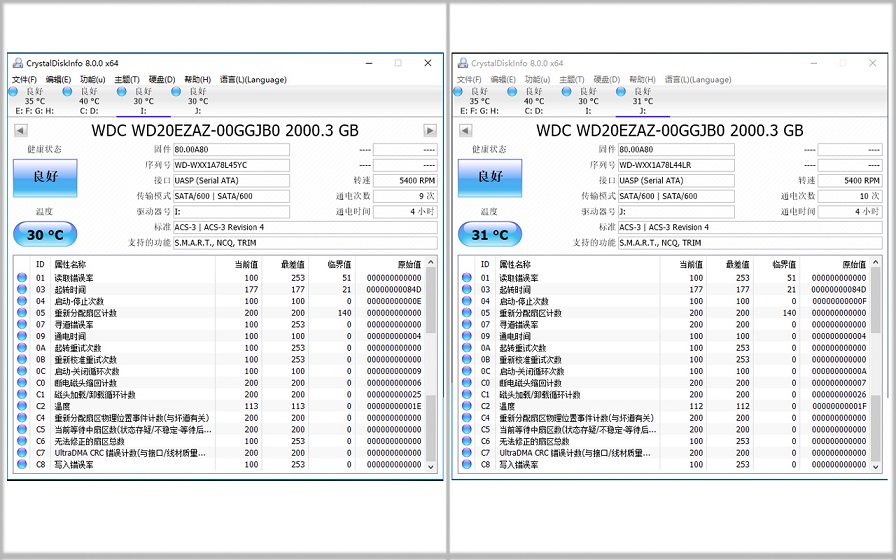
Task: Select 40 °C C: D: disk in right window
Action: click(x=533, y=101)
